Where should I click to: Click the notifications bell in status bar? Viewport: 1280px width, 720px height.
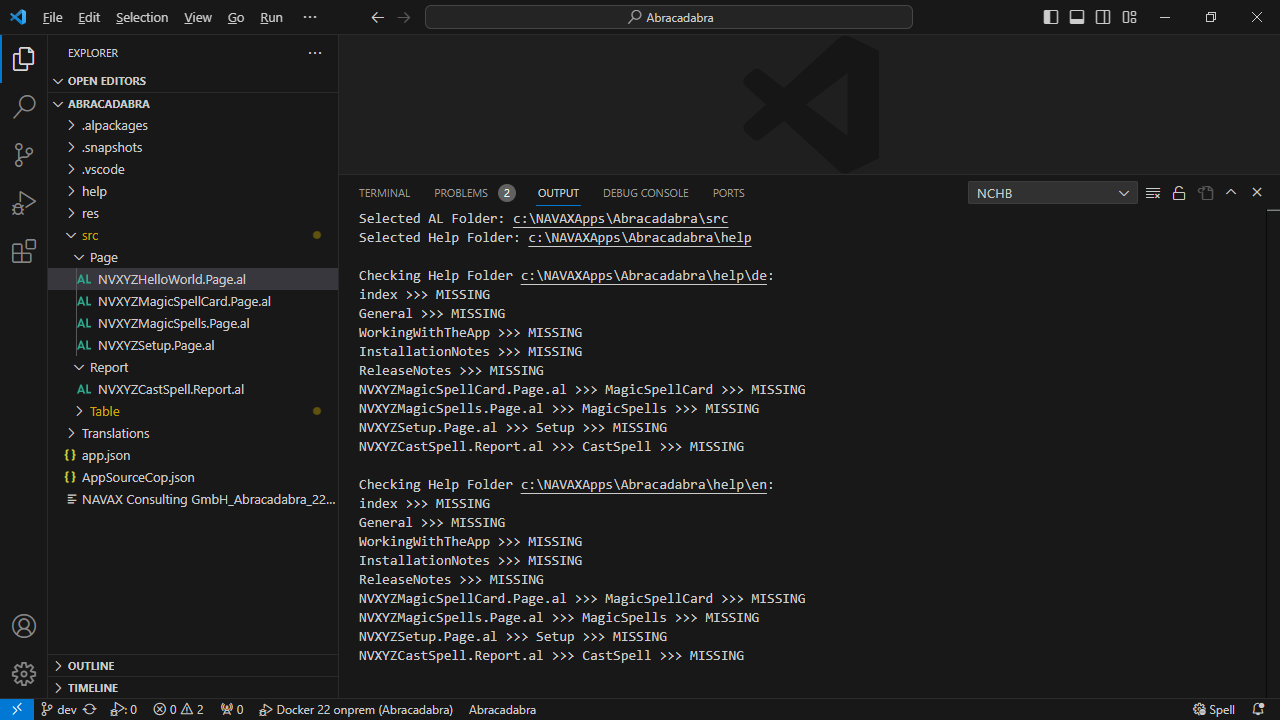pos(1258,709)
